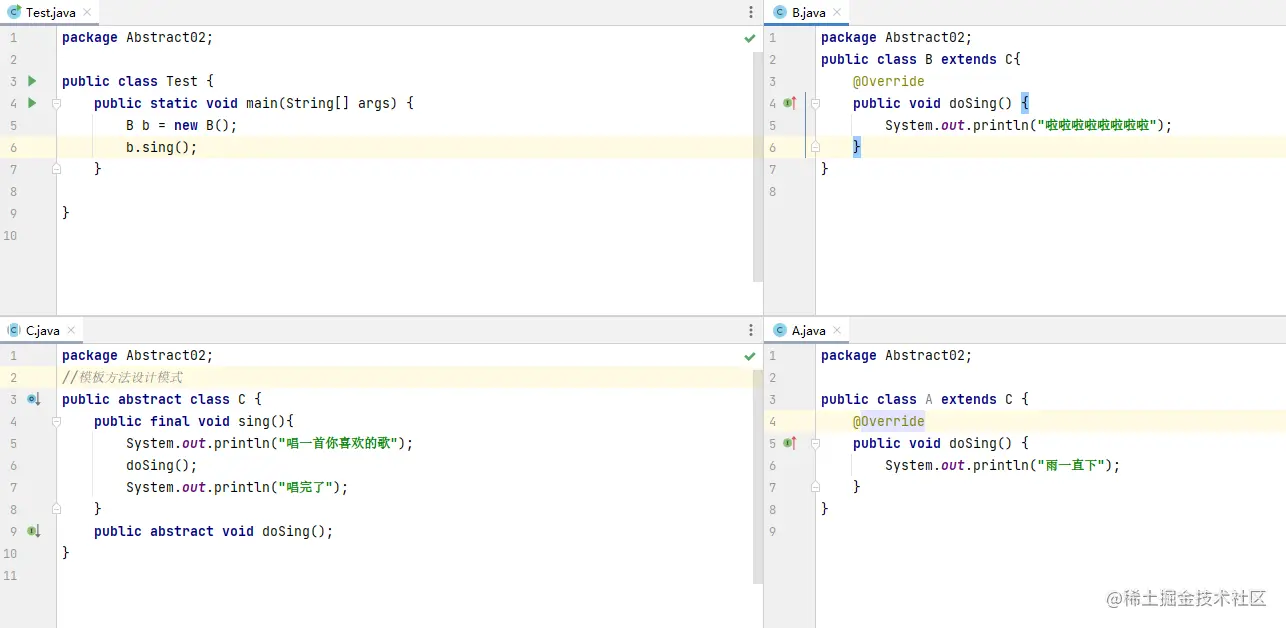Click line number 7 in C.java gutter

point(12,487)
